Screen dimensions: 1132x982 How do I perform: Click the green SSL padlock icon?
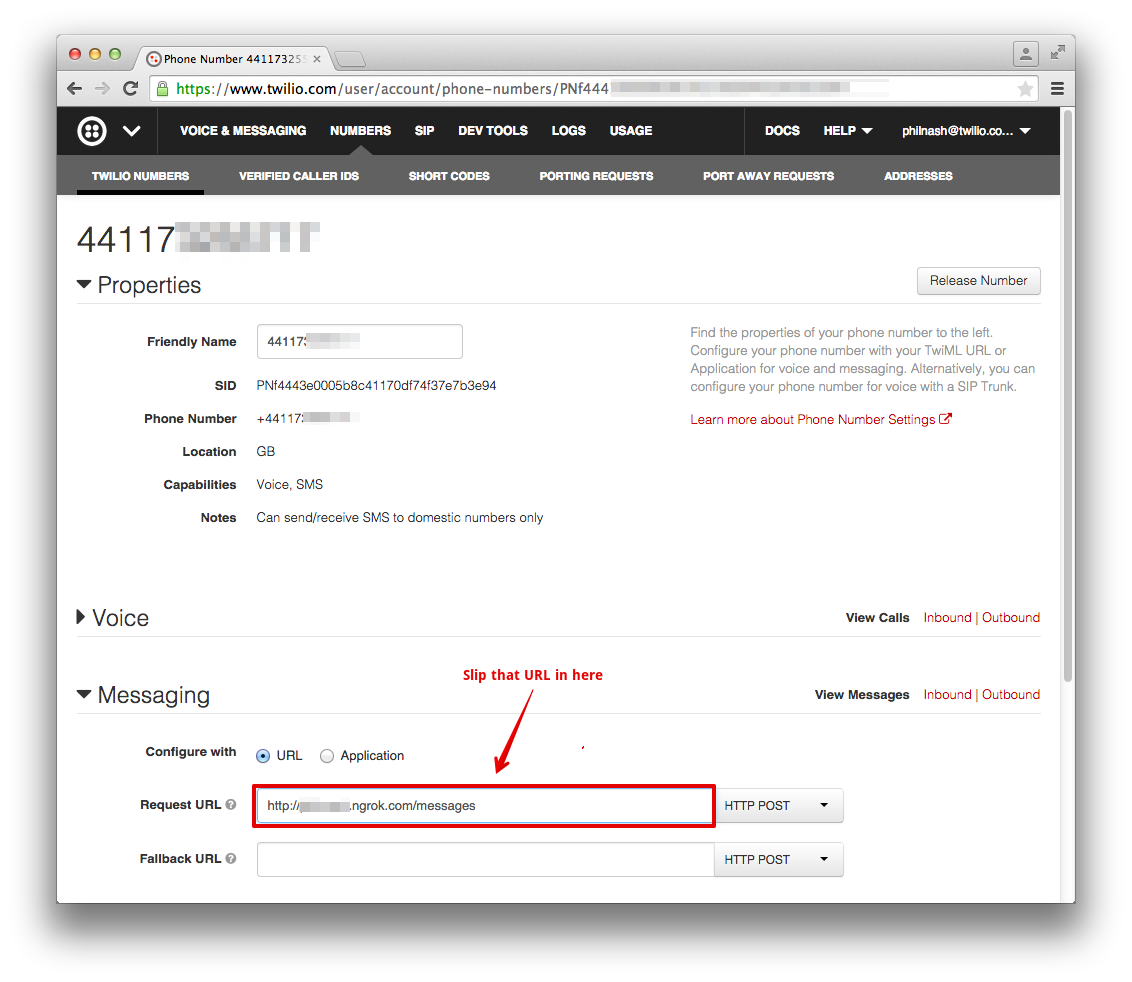tap(162, 89)
